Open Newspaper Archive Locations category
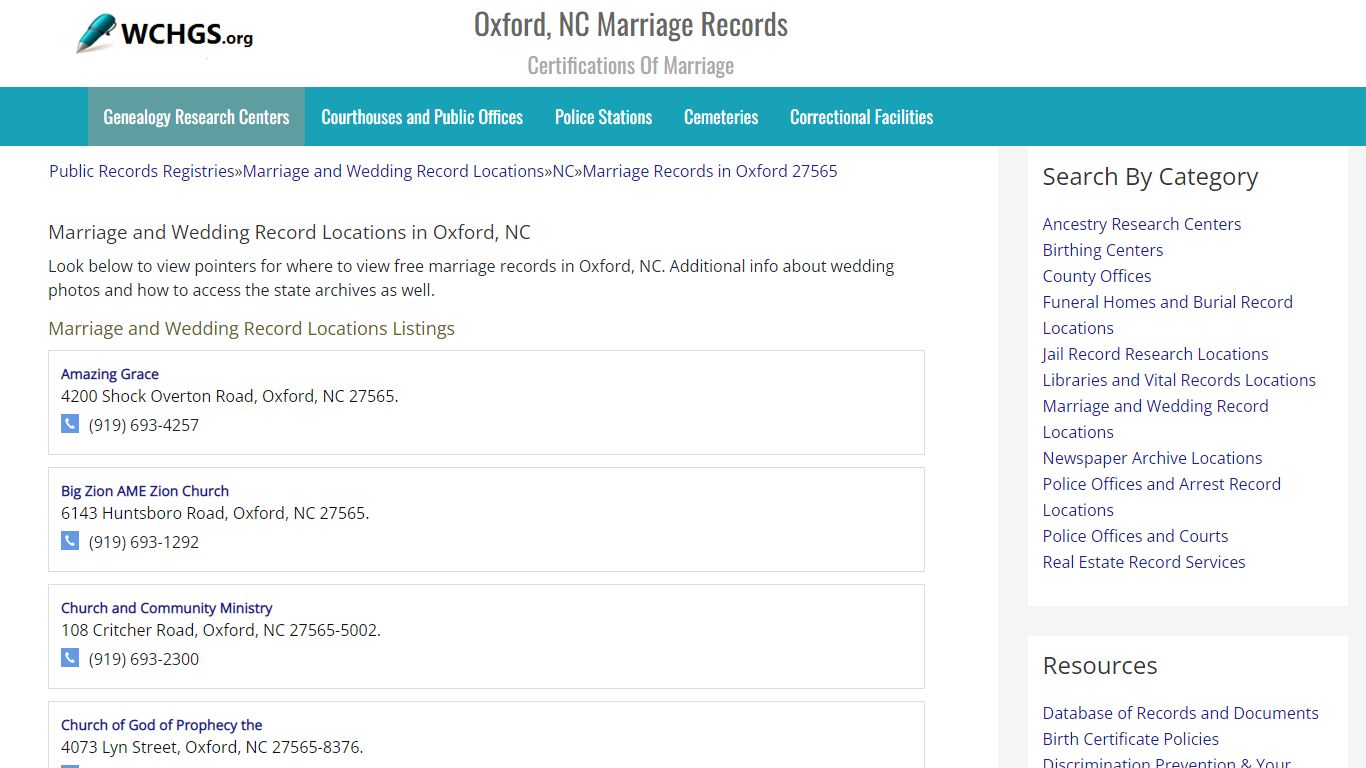Image resolution: width=1366 pixels, height=768 pixels. (x=1153, y=458)
